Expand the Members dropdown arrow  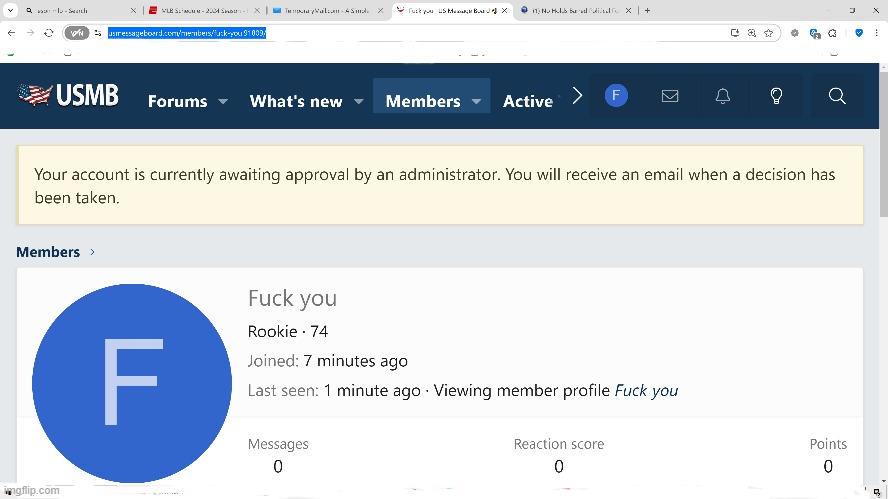(x=477, y=102)
